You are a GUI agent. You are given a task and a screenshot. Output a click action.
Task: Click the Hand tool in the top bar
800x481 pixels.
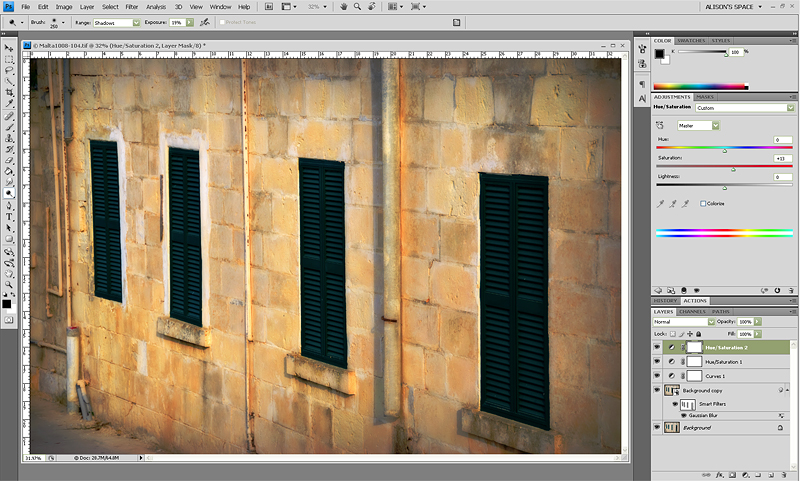(x=343, y=7)
